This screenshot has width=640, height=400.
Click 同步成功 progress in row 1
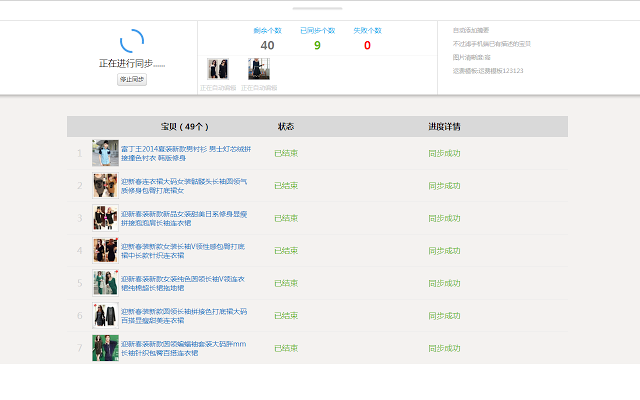[x=444, y=153]
